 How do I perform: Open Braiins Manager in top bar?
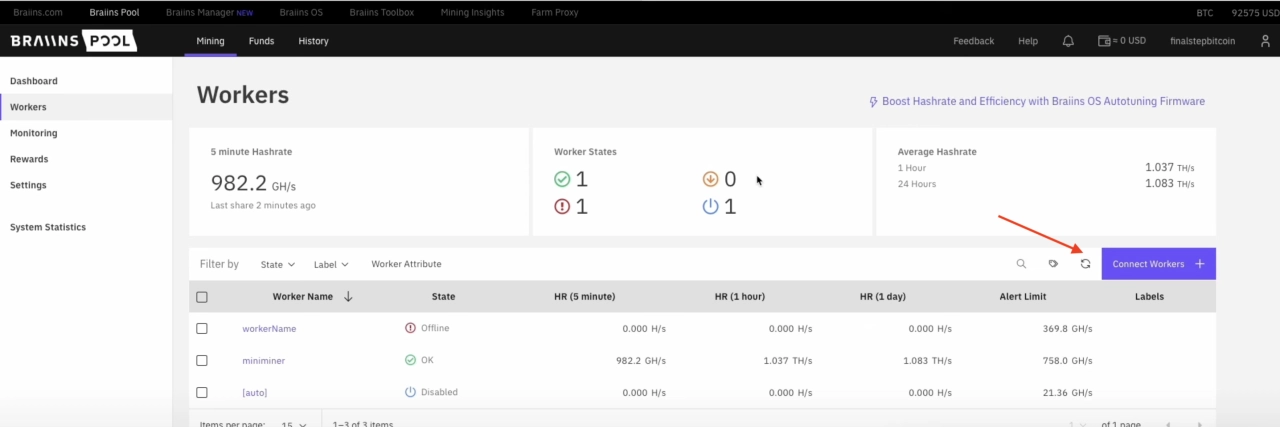[209, 12]
